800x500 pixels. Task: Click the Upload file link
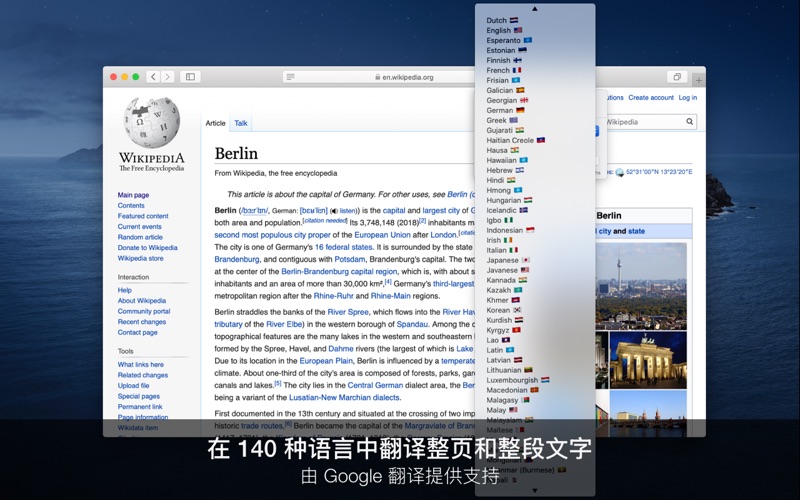pos(133,386)
